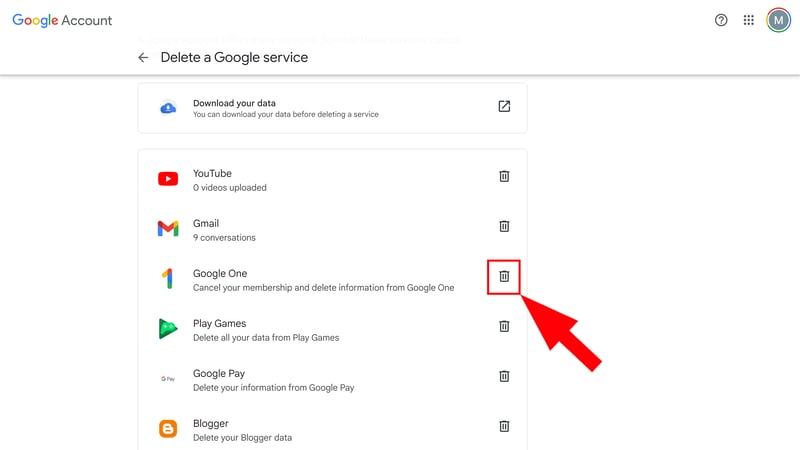The image size is (800, 450).
Task: Remove Play Games using trash icon
Action: coord(504,326)
